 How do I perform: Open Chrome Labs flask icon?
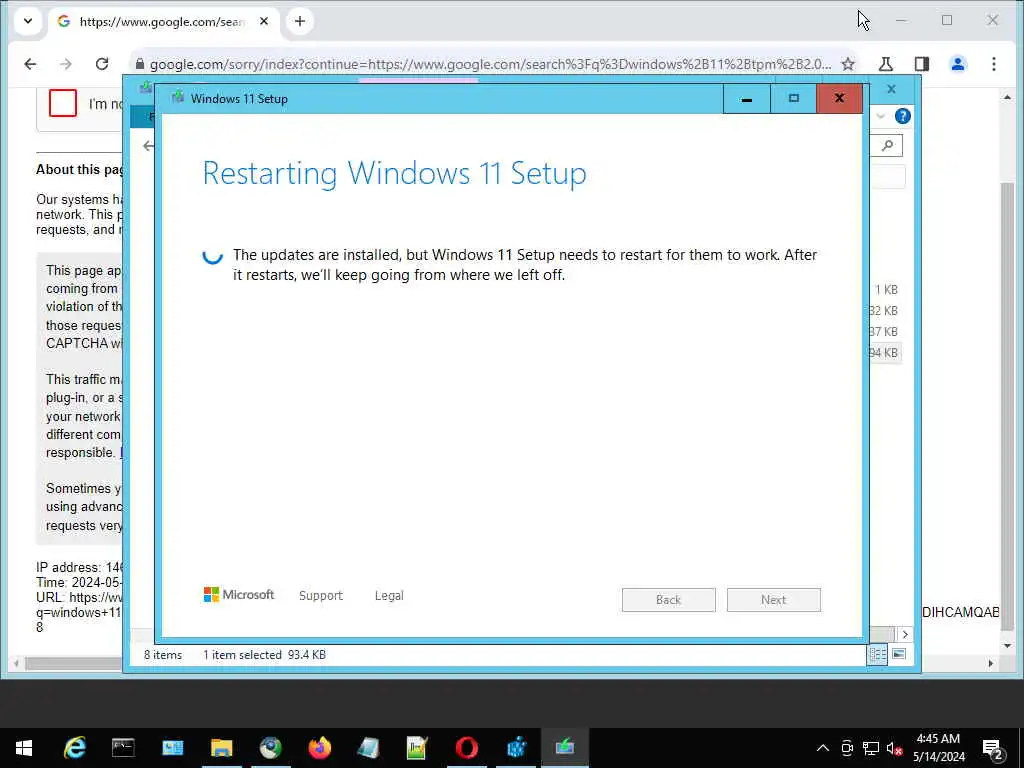[x=886, y=64]
